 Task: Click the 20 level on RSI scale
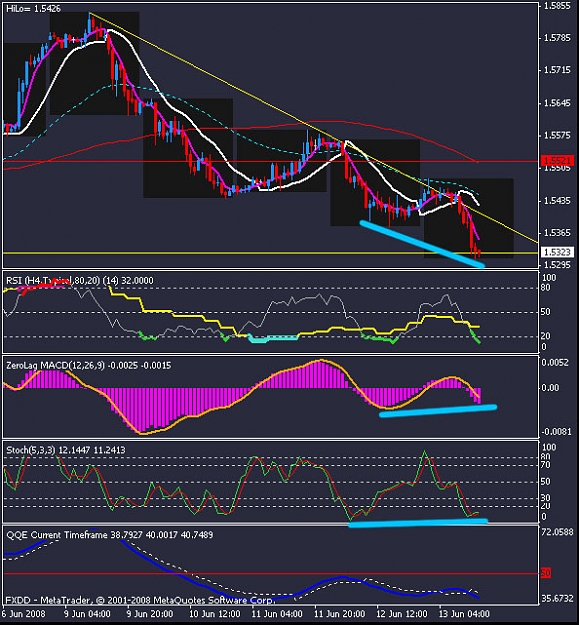pyautogui.click(x=546, y=336)
